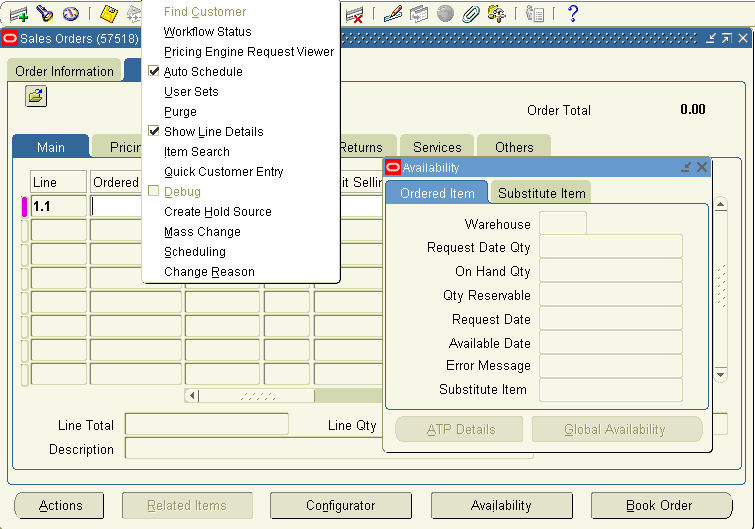Click the Attachments paperclip icon
This screenshot has height=529, width=755.
pyautogui.click(x=470, y=14)
